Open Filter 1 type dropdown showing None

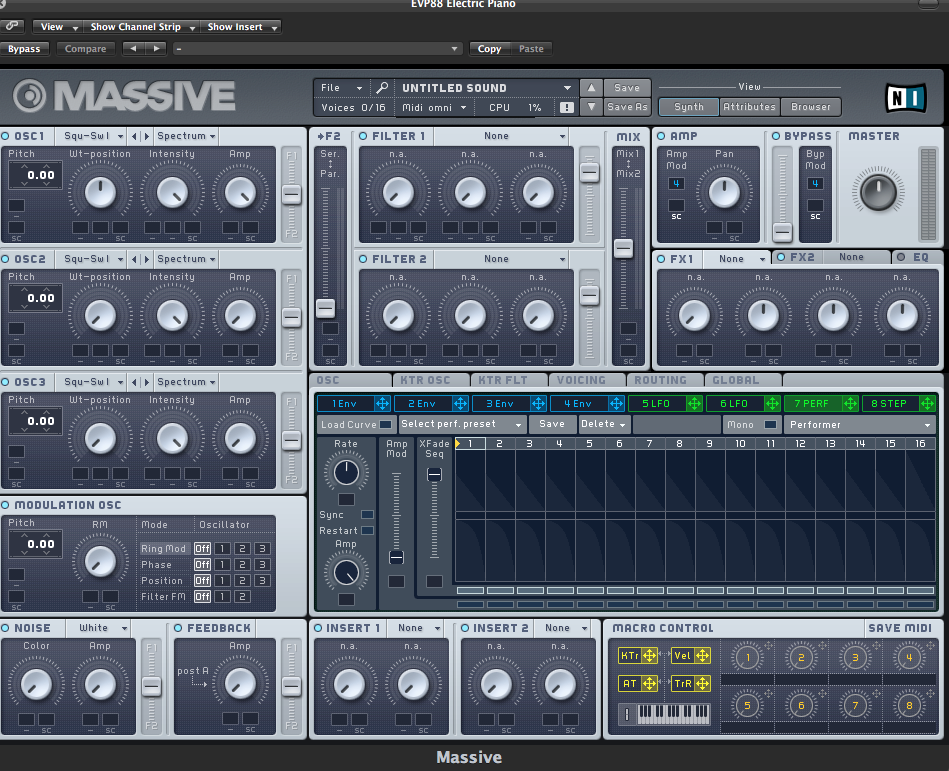(x=501, y=136)
